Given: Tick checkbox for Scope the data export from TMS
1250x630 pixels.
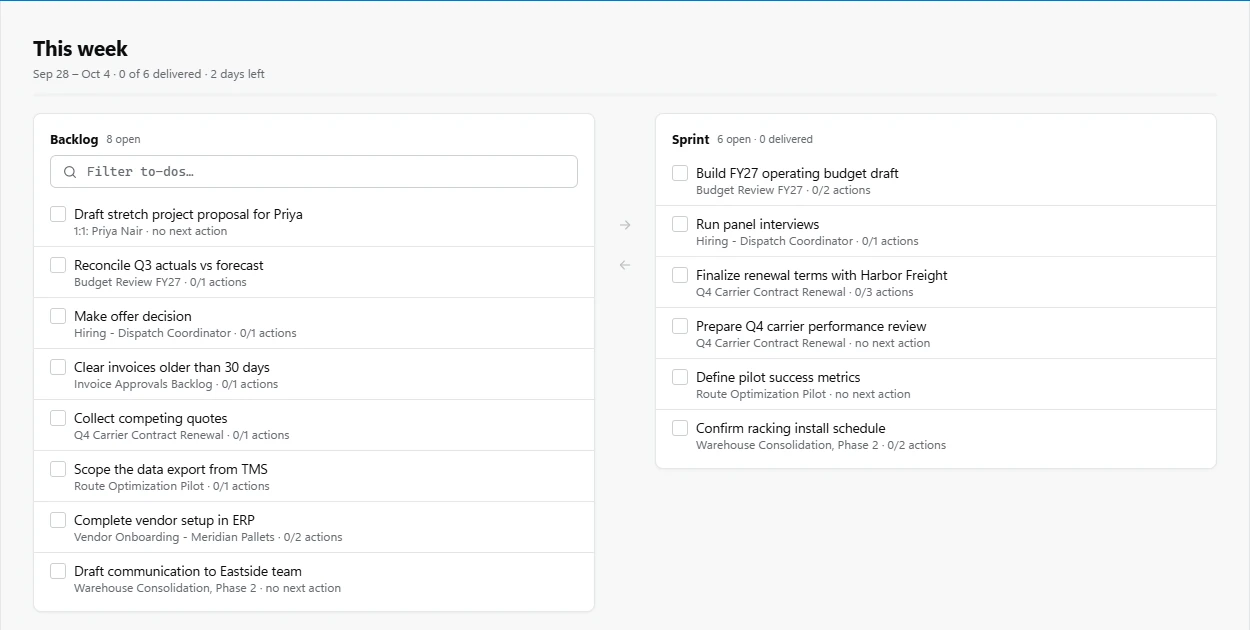Looking at the screenshot, I should click(58, 469).
